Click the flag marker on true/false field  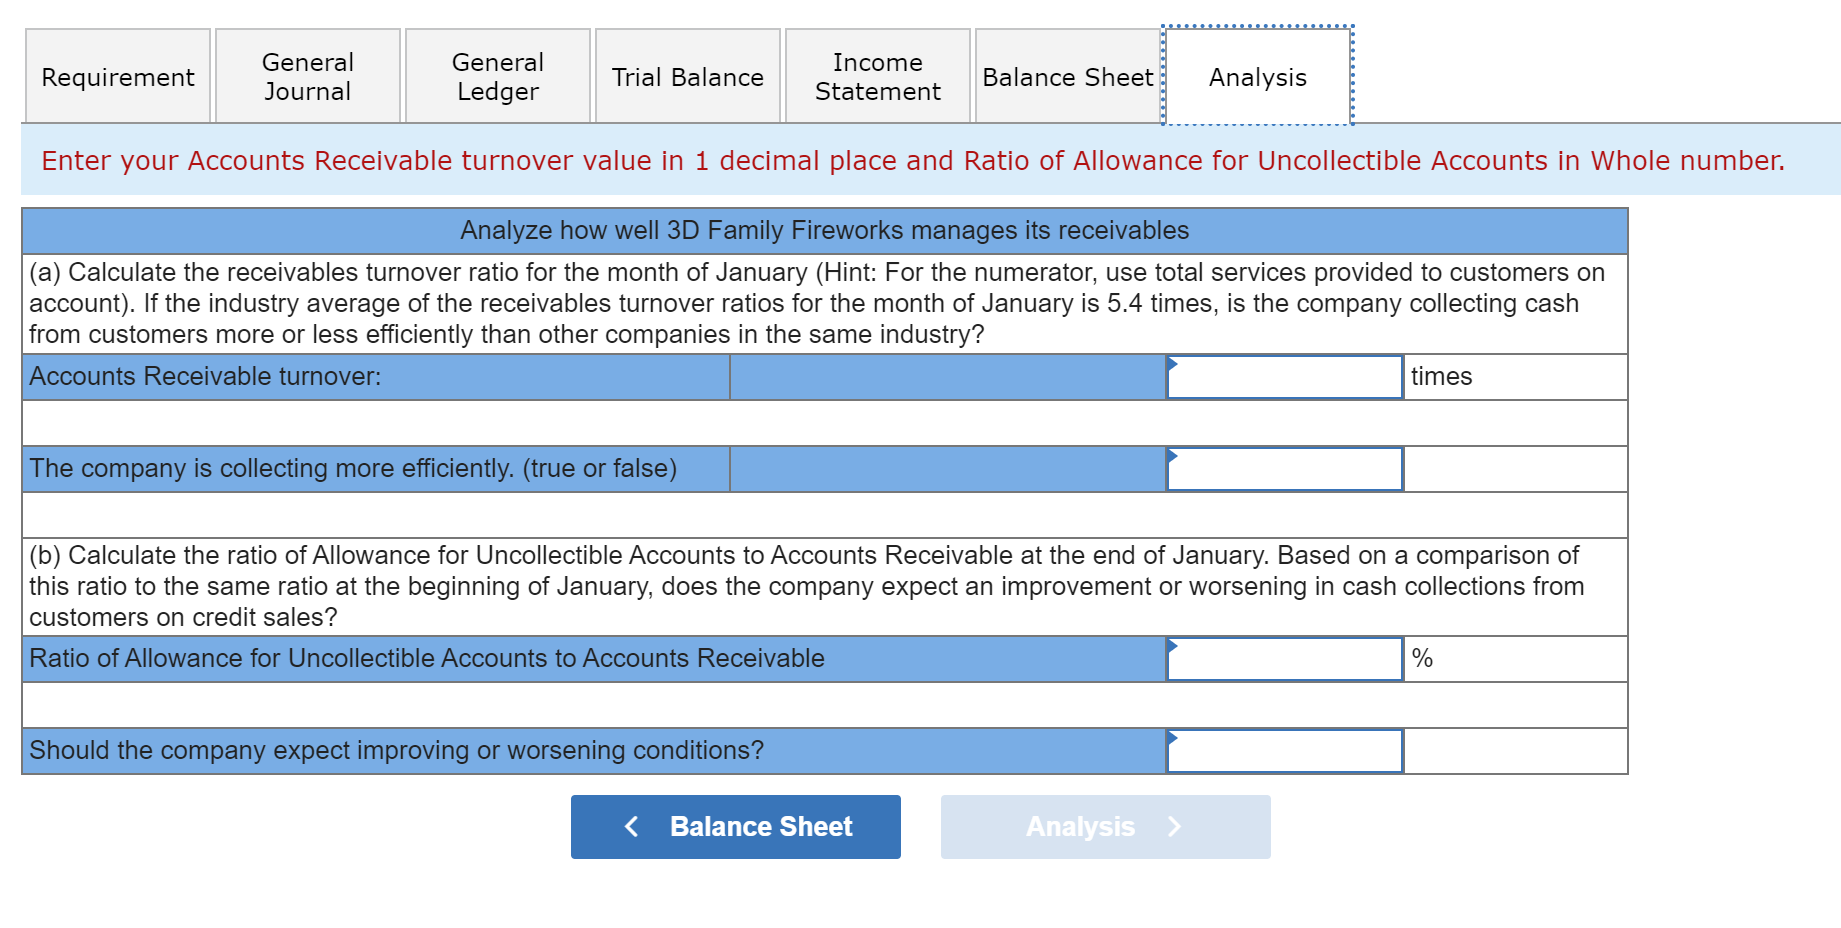pyautogui.click(x=1171, y=457)
